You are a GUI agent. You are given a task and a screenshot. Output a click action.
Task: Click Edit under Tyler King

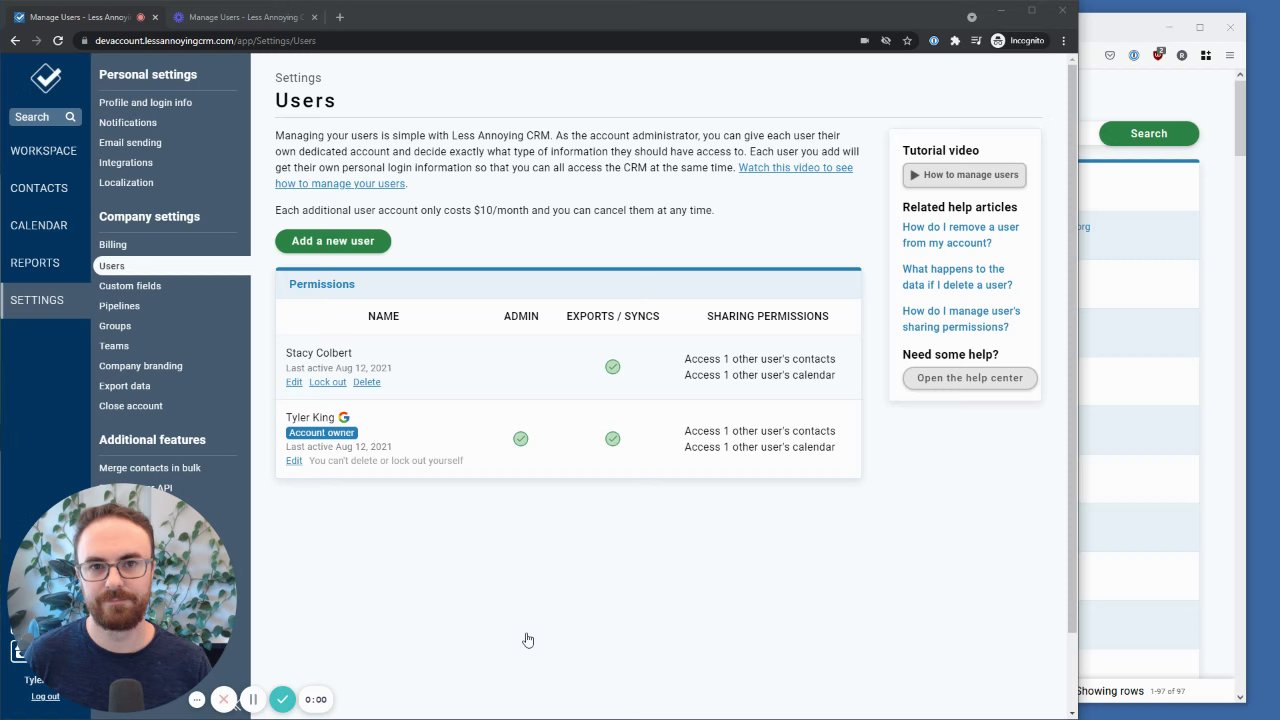pos(294,461)
